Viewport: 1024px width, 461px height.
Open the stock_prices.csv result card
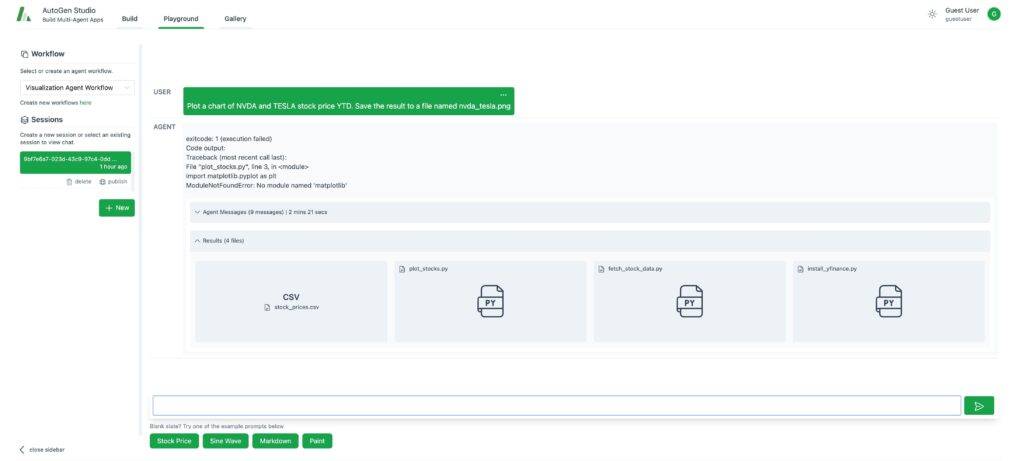(x=291, y=302)
